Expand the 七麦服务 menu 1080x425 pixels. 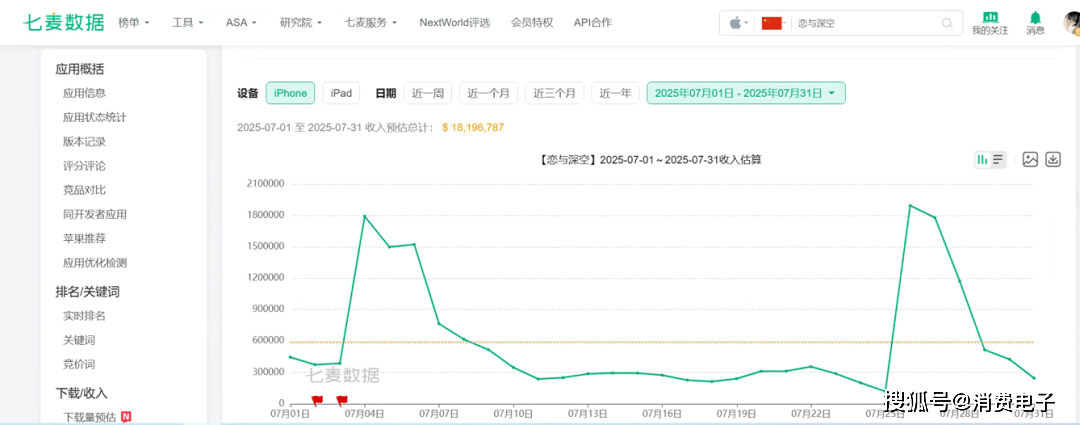(371, 23)
